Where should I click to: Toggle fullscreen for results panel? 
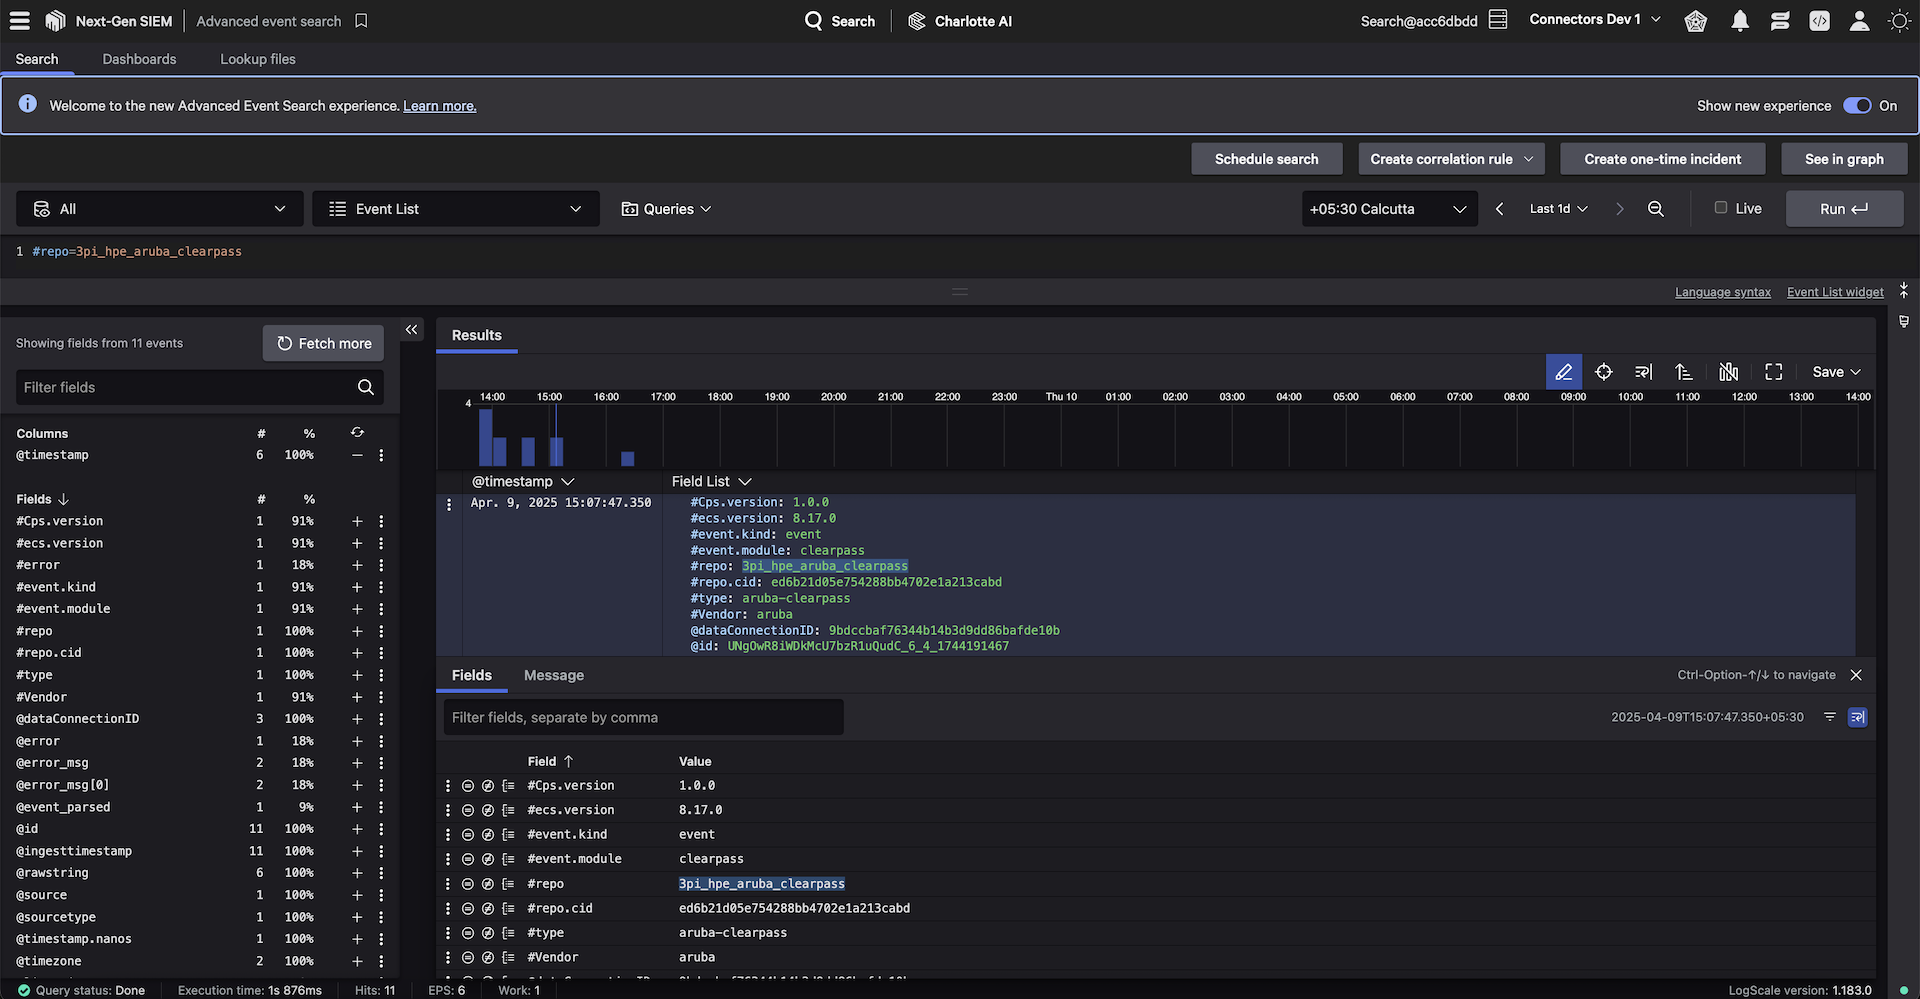point(1774,372)
